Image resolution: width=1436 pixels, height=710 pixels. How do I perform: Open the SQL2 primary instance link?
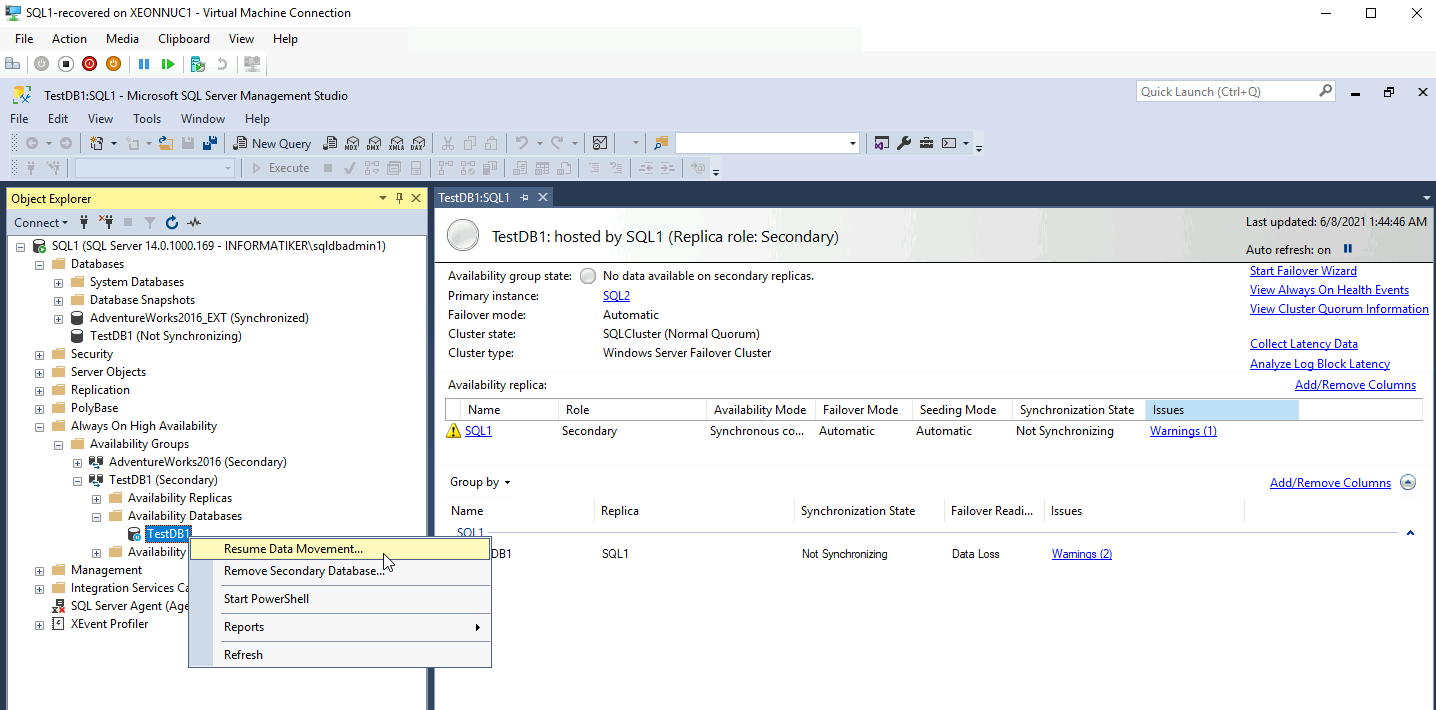tap(616, 296)
